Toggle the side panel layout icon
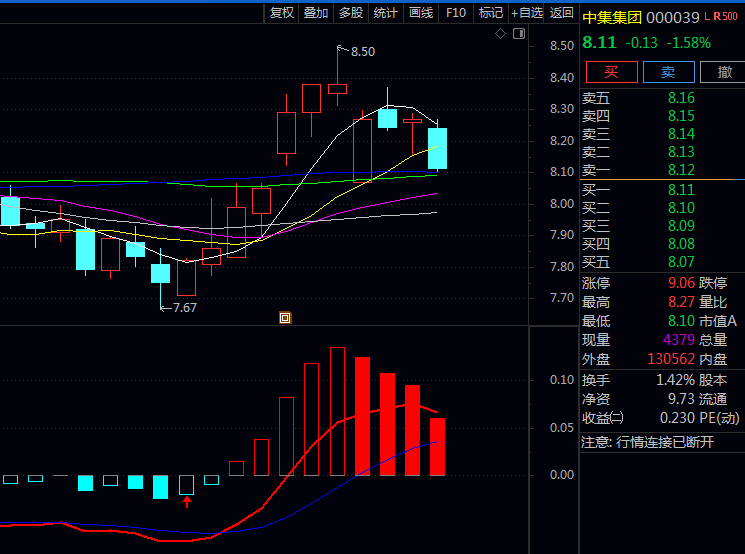This screenshot has height=554, width=745. click(x=518, y=34)
